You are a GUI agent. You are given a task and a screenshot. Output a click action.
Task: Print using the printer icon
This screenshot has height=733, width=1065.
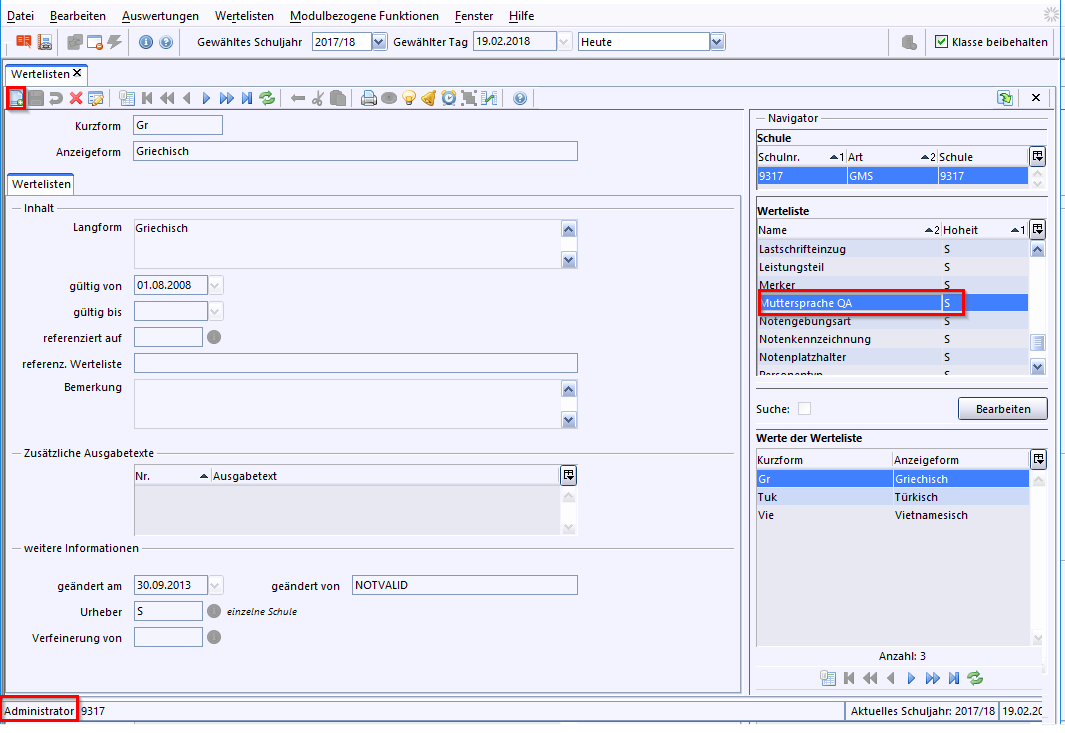tap(369, 99)
